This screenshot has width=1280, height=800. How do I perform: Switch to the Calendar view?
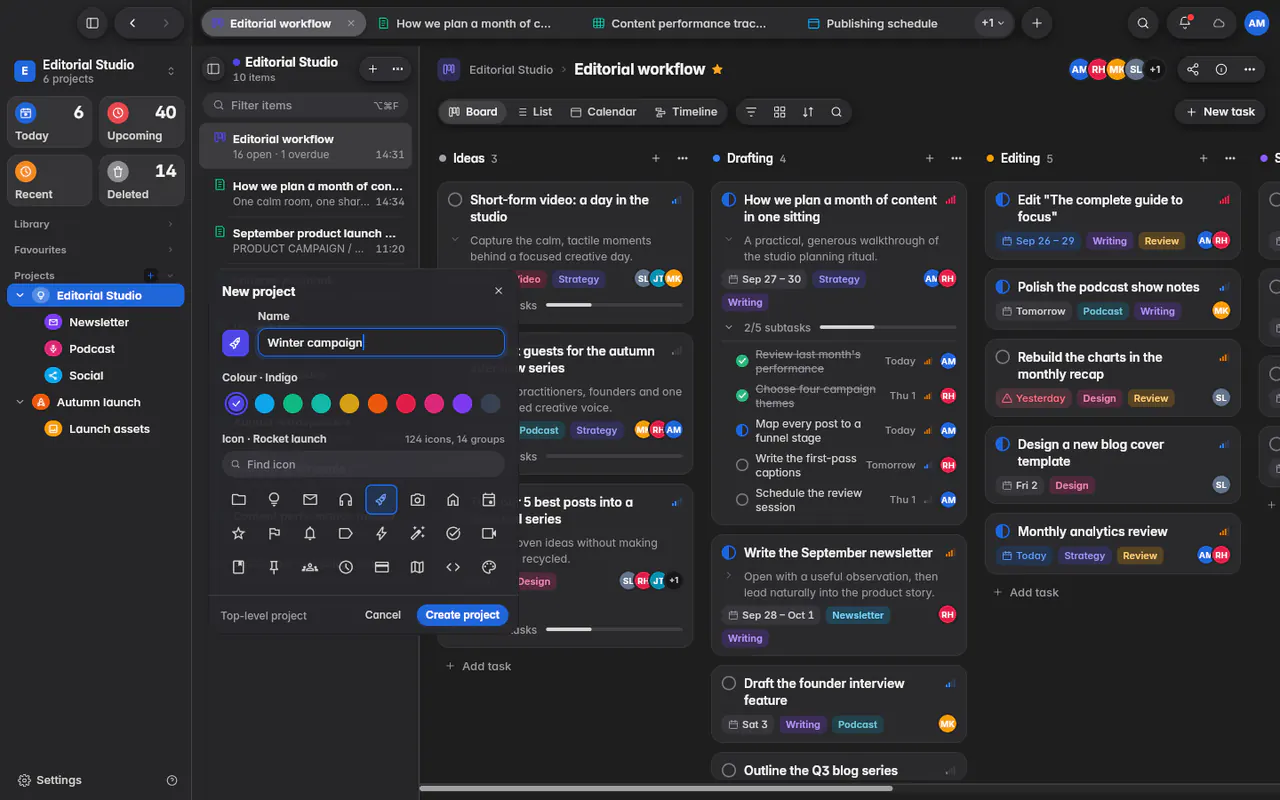click(x=603, y=112)
